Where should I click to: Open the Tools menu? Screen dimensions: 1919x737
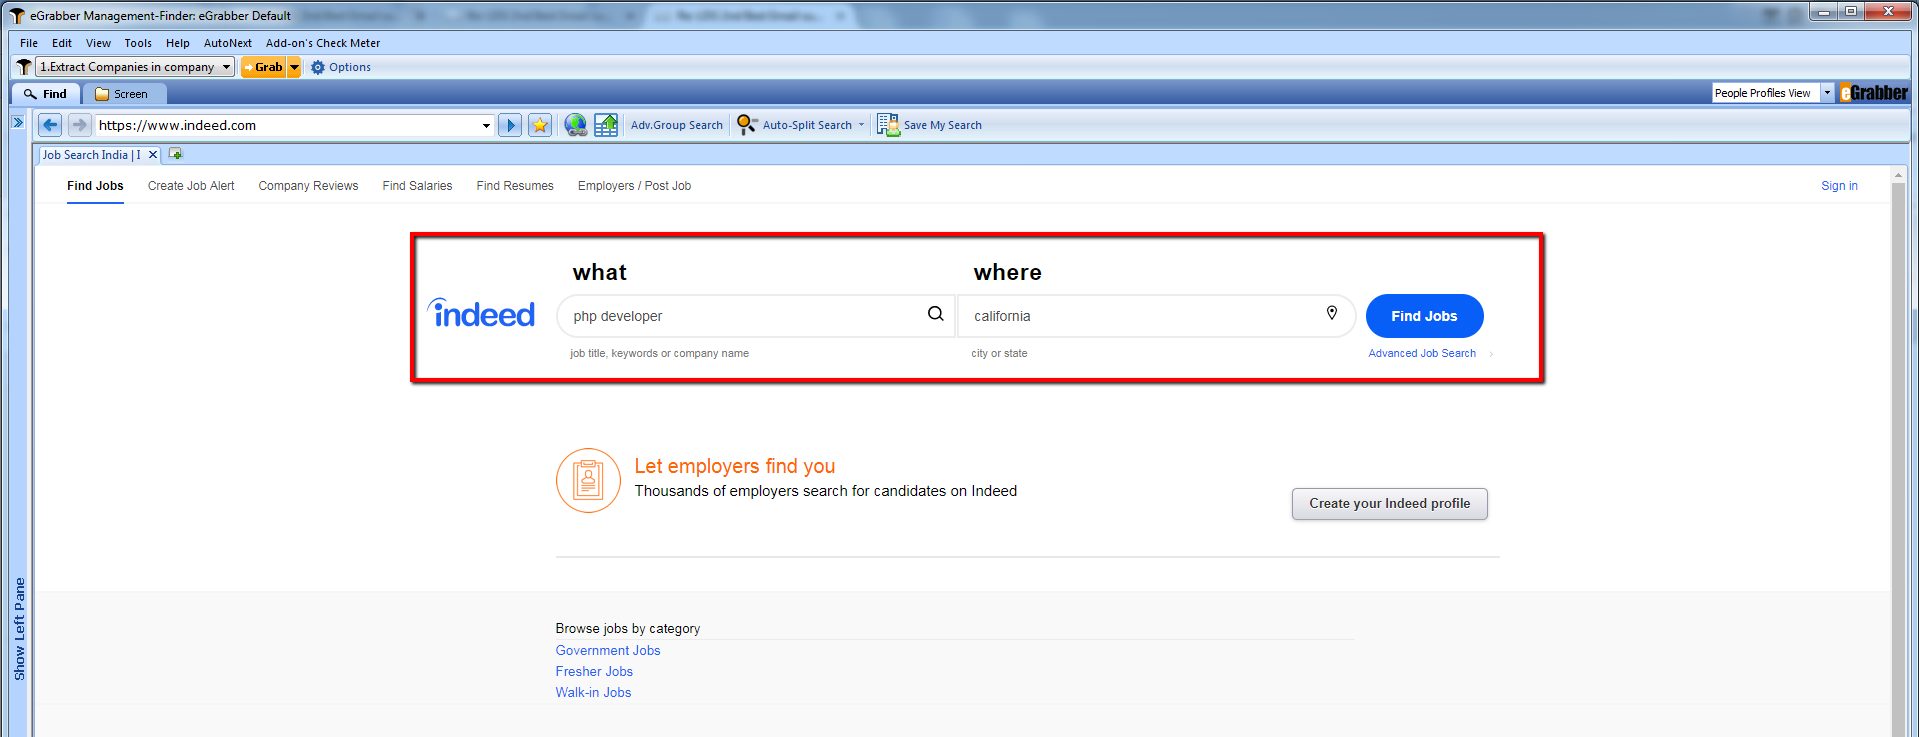[138, 43]
